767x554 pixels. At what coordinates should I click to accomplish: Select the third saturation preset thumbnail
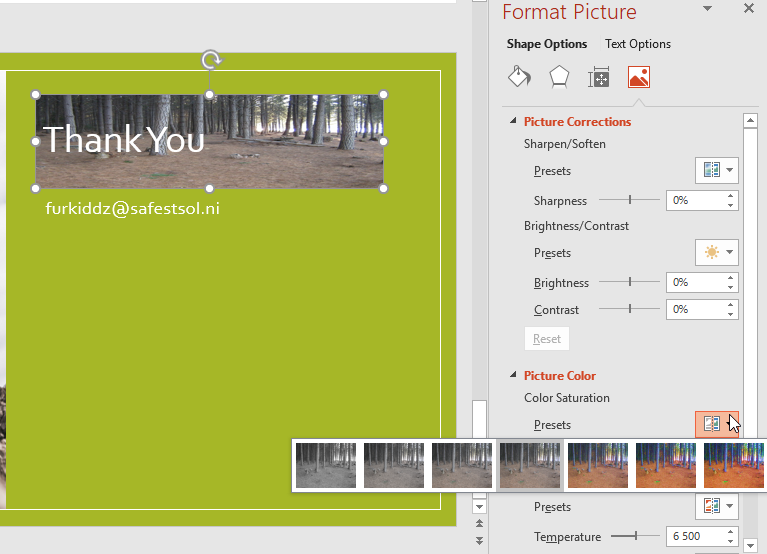(x=462, y=465)
